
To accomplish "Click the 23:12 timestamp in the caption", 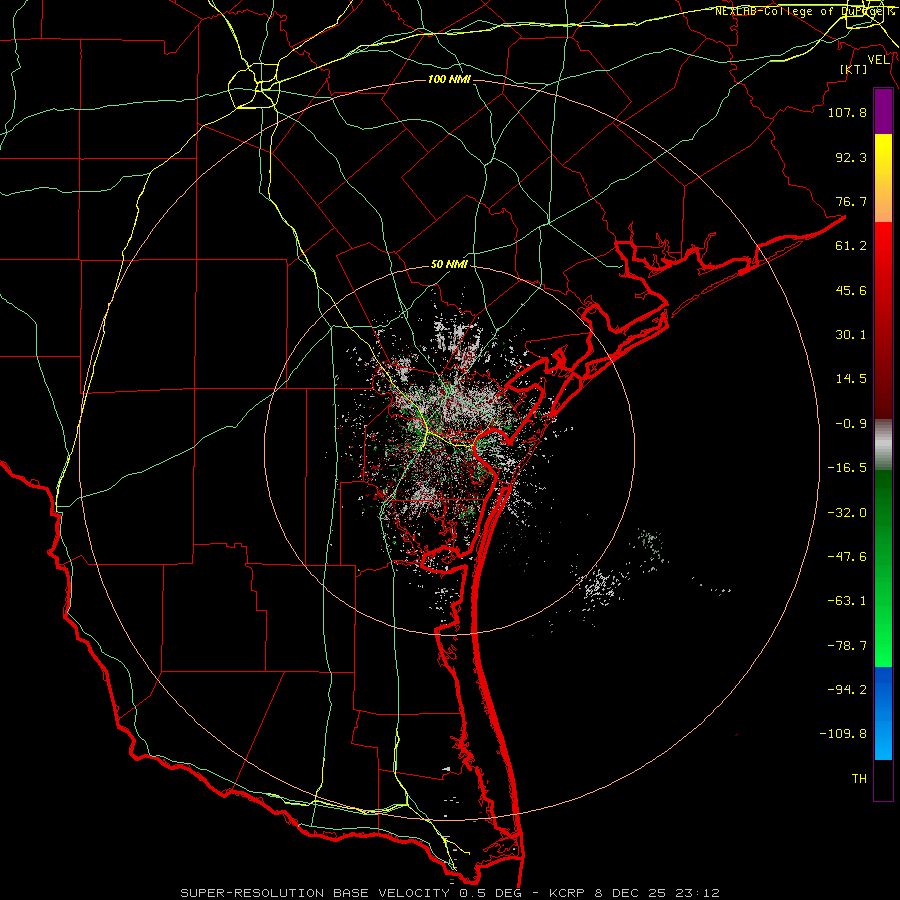I will click(x=696, y=893).
